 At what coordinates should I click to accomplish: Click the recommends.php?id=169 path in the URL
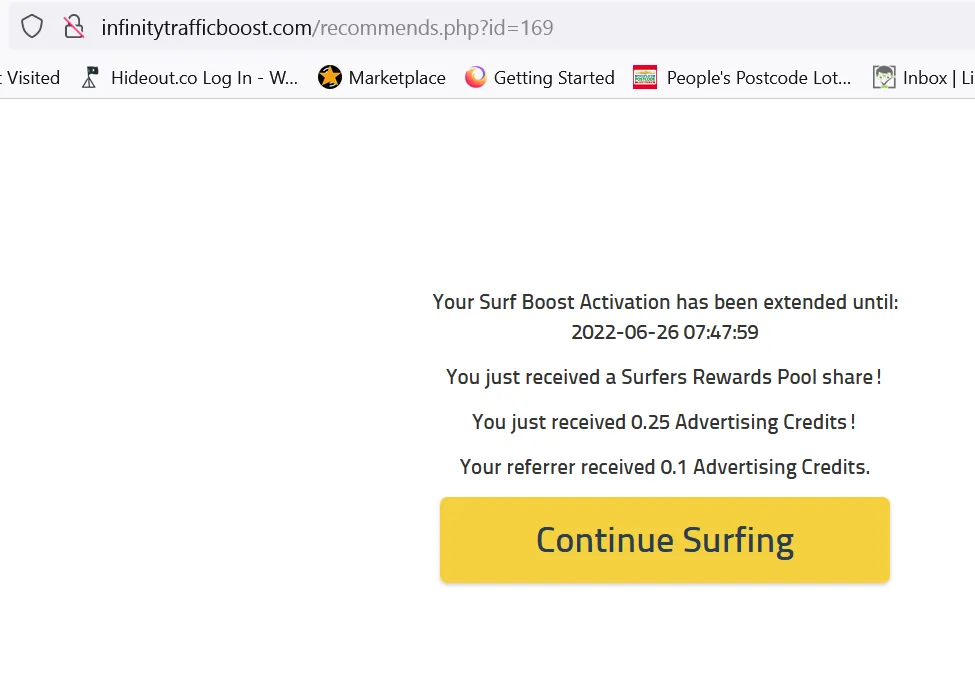[437, 27]
